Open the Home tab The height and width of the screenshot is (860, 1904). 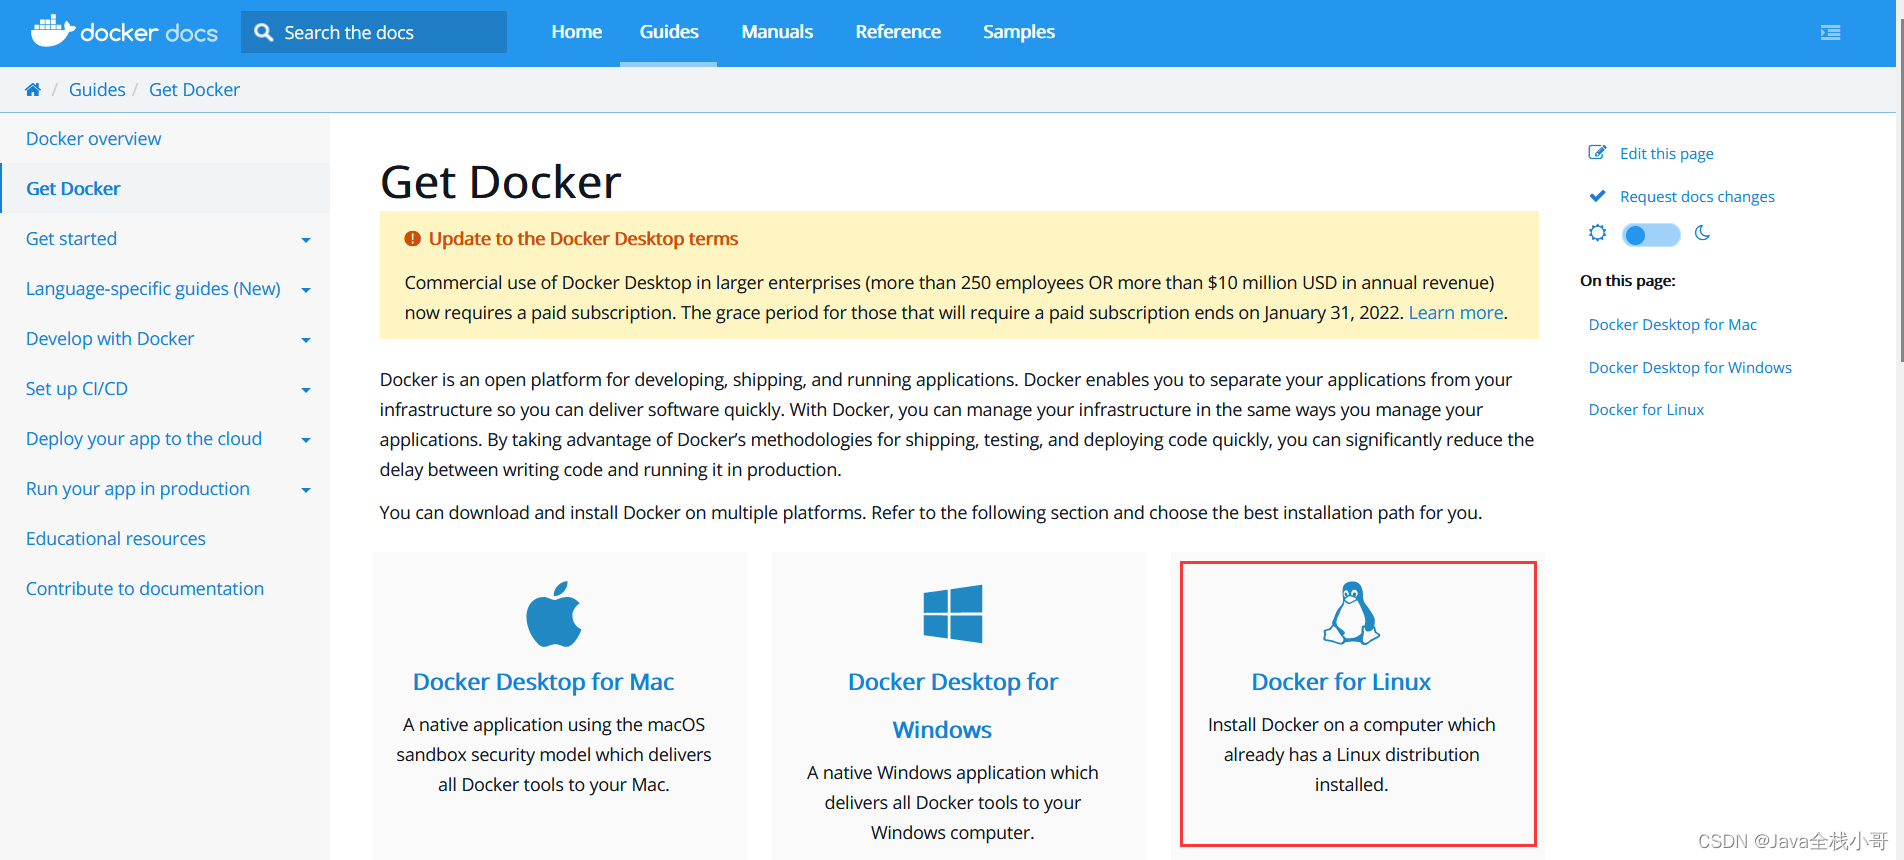tap(577, 32)
